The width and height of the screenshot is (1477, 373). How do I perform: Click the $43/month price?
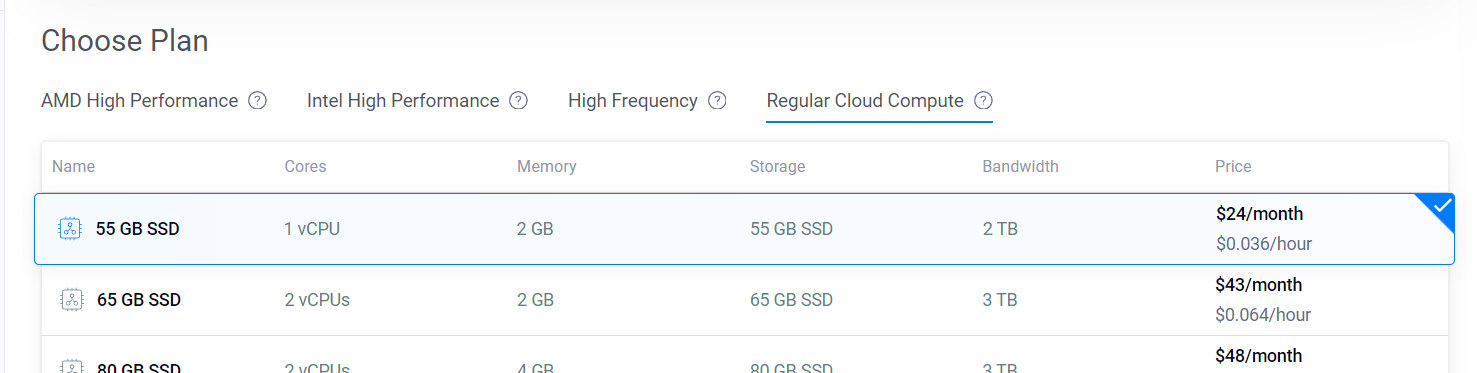point(1259,285)
